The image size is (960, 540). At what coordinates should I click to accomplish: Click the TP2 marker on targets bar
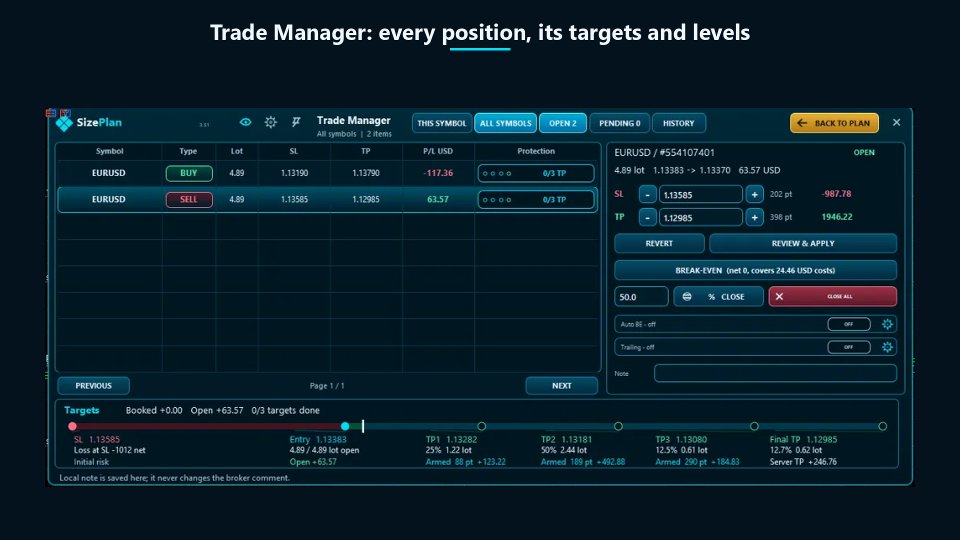coord(618,426)
